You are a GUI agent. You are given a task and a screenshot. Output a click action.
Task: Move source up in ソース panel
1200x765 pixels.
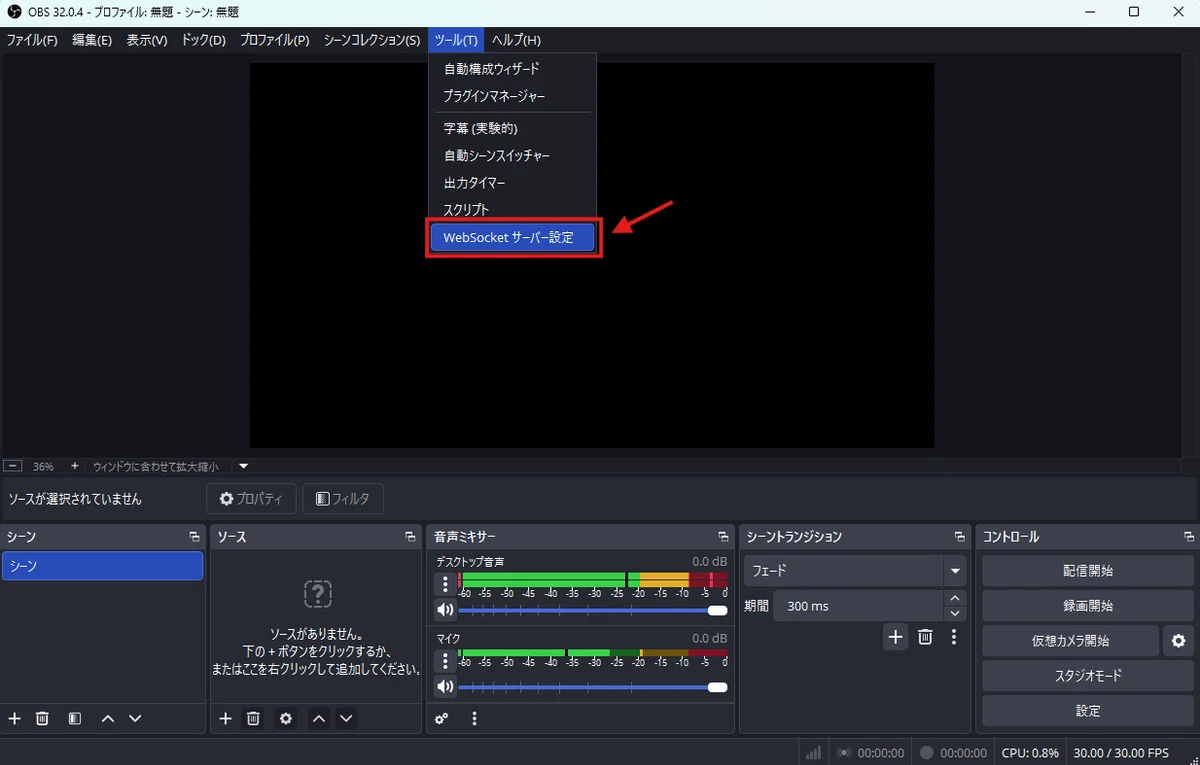[x=318, y=718]
